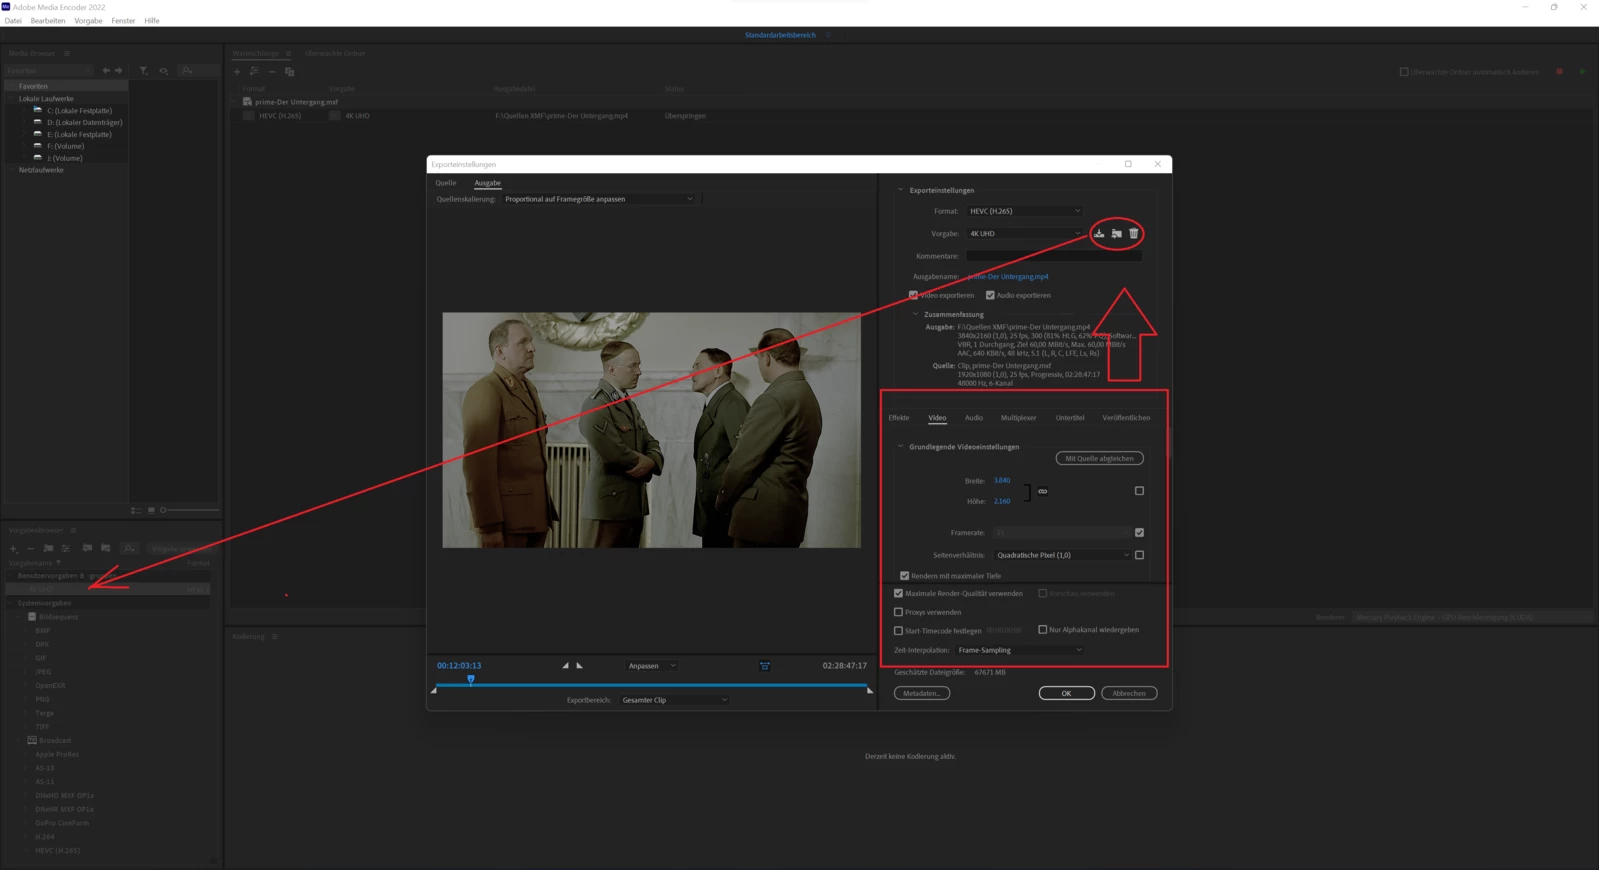
Task: Open the Effekte tab
Action: (899, 418)
